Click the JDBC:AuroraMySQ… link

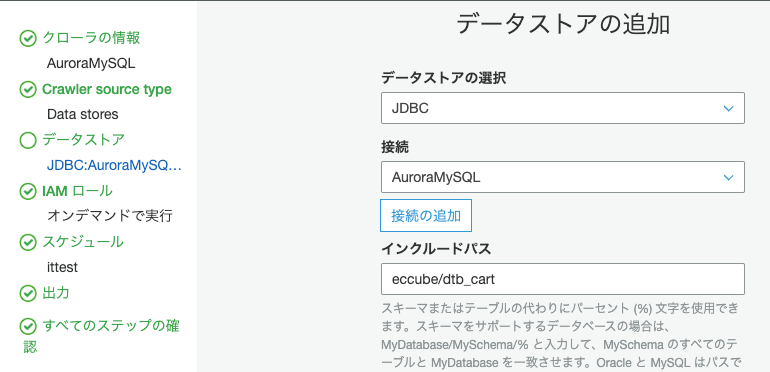[114, 166]
